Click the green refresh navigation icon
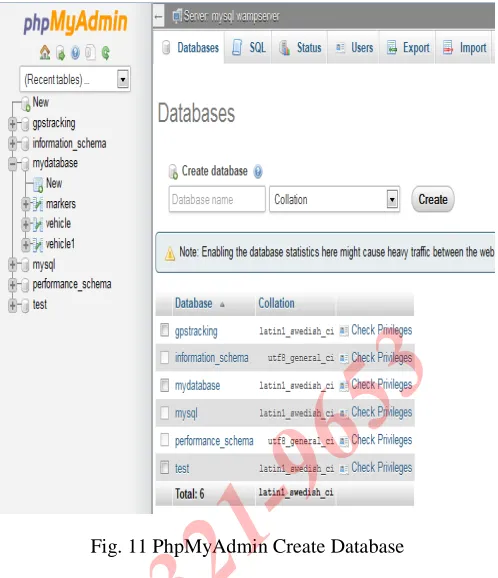The width and height of the screenshot is (498, 578). [105, 53]
